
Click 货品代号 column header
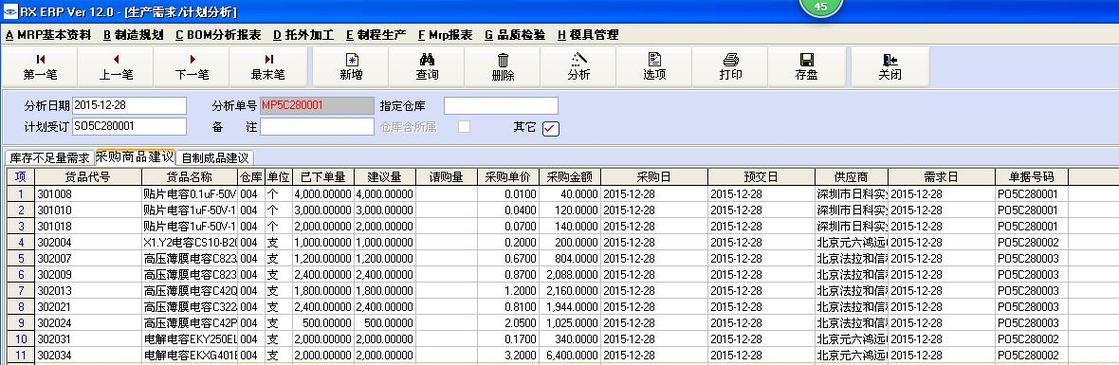tap(88, 176)
